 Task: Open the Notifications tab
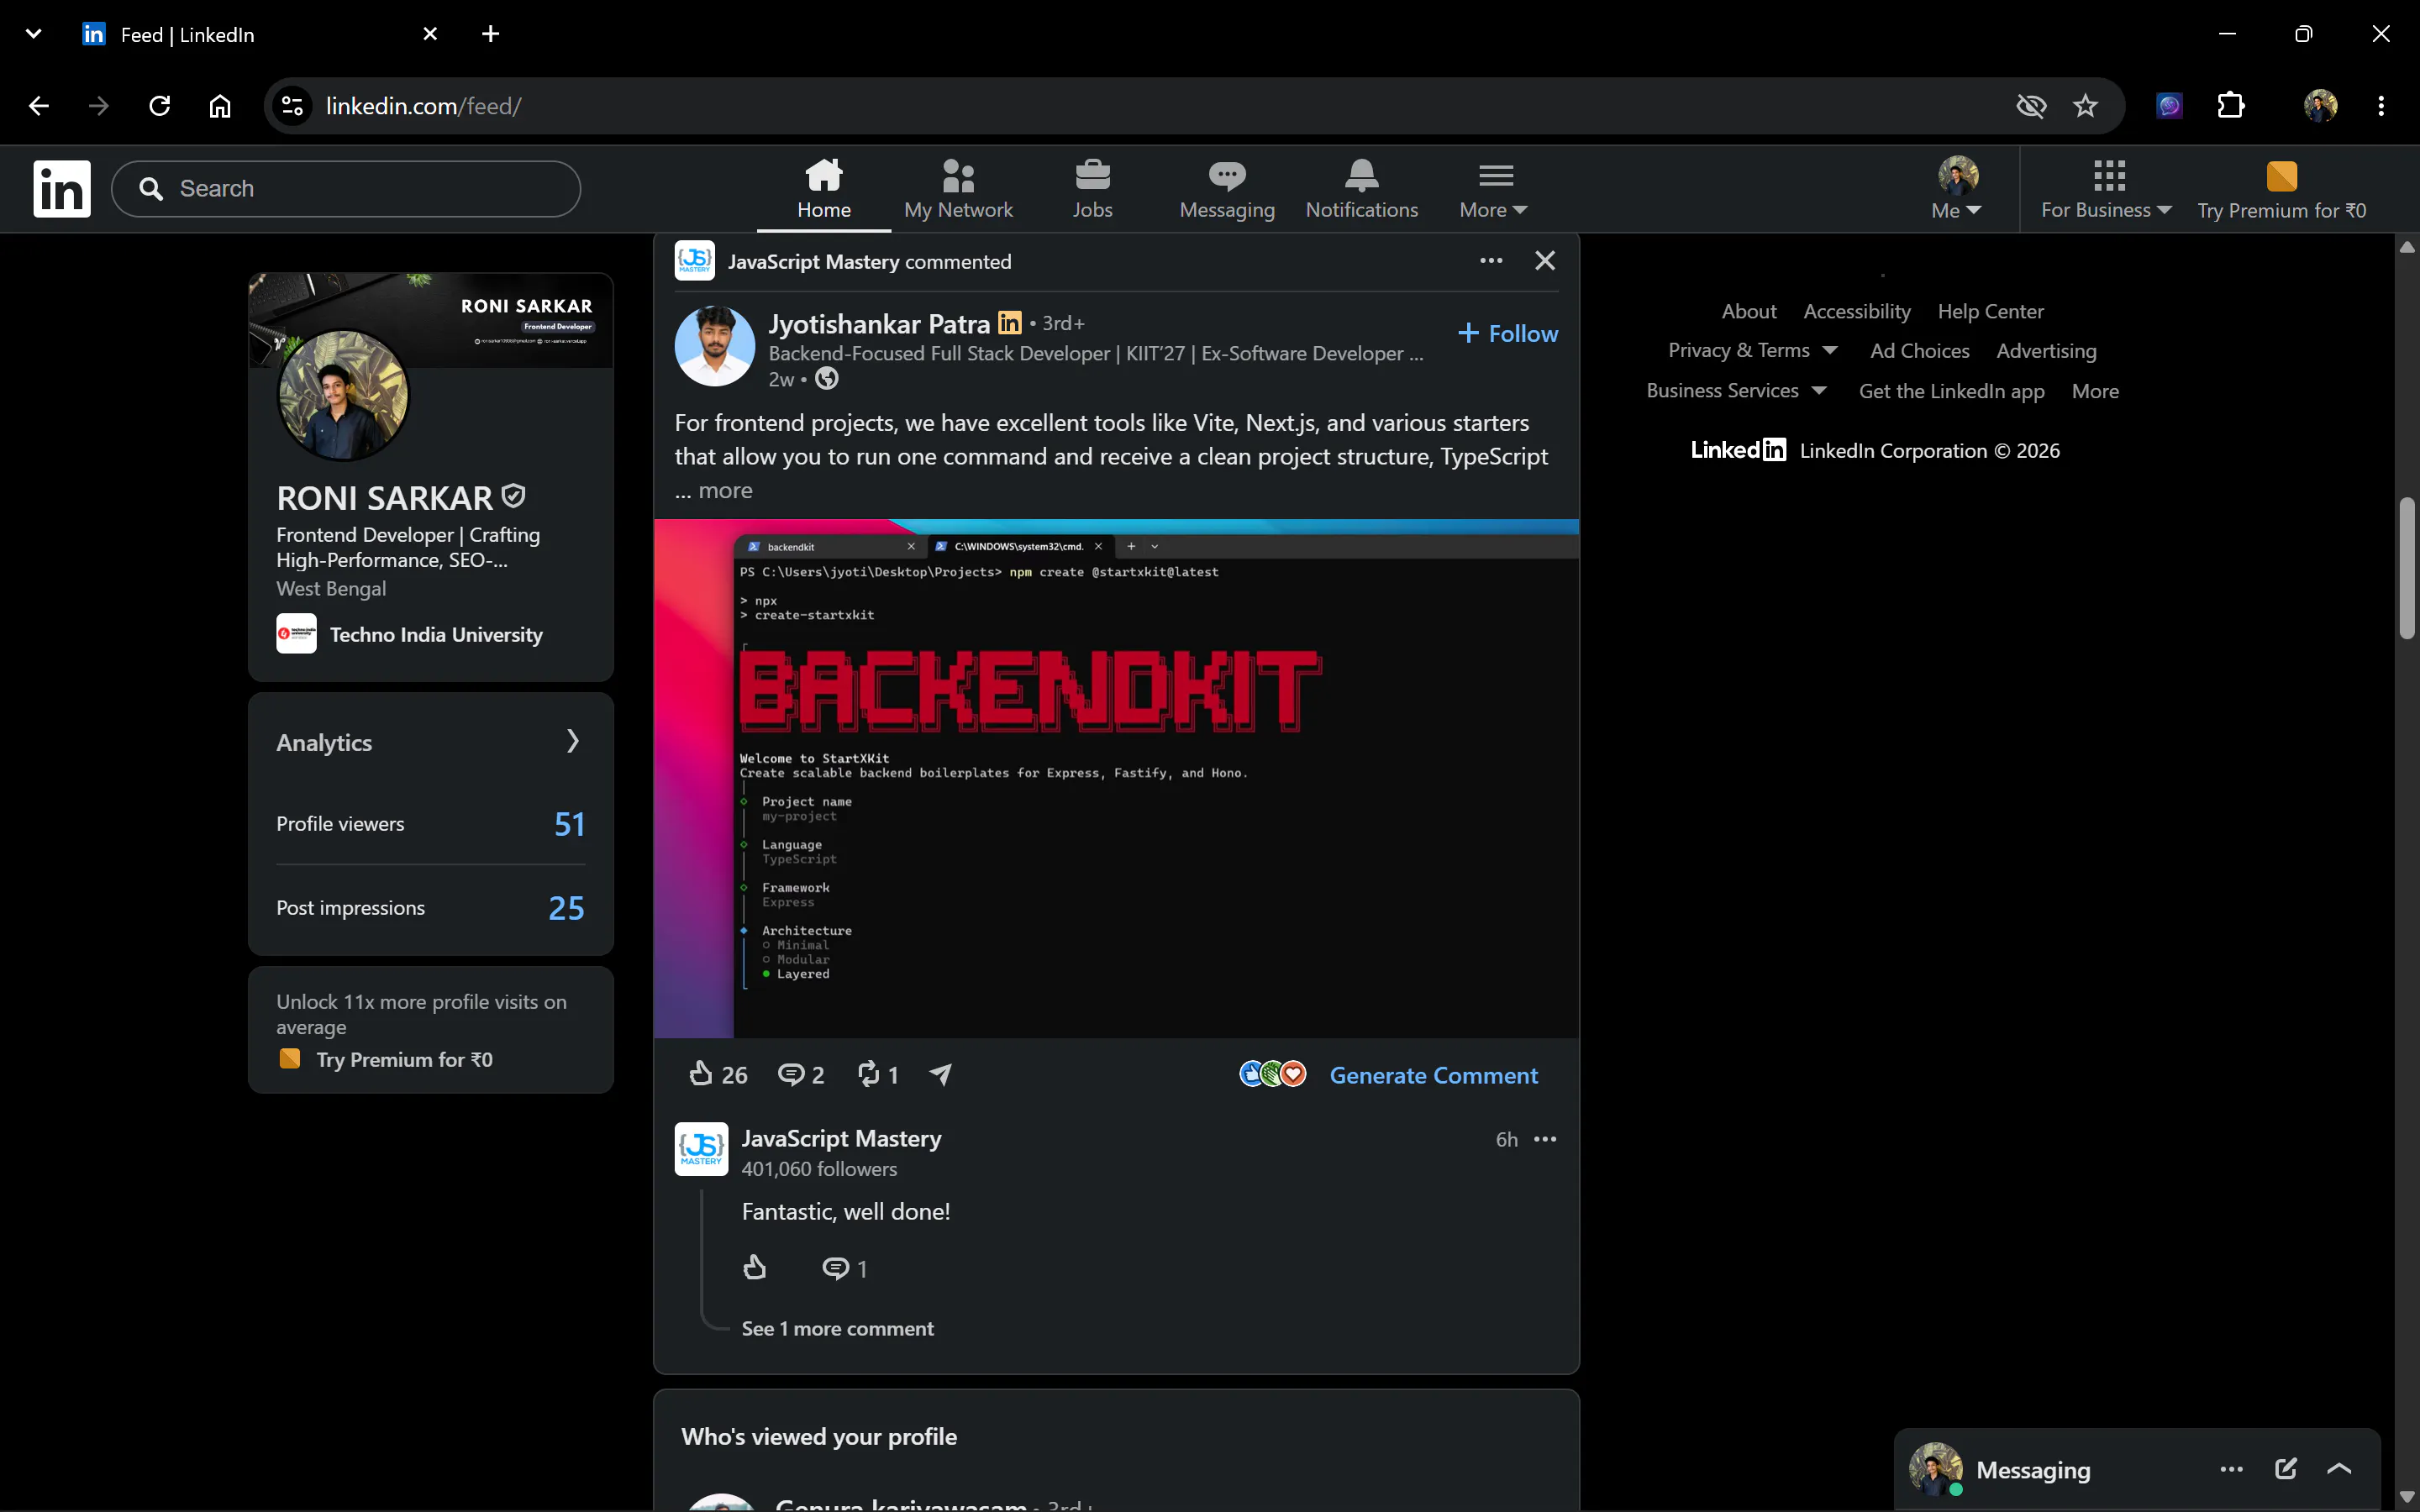[1361, 189]
